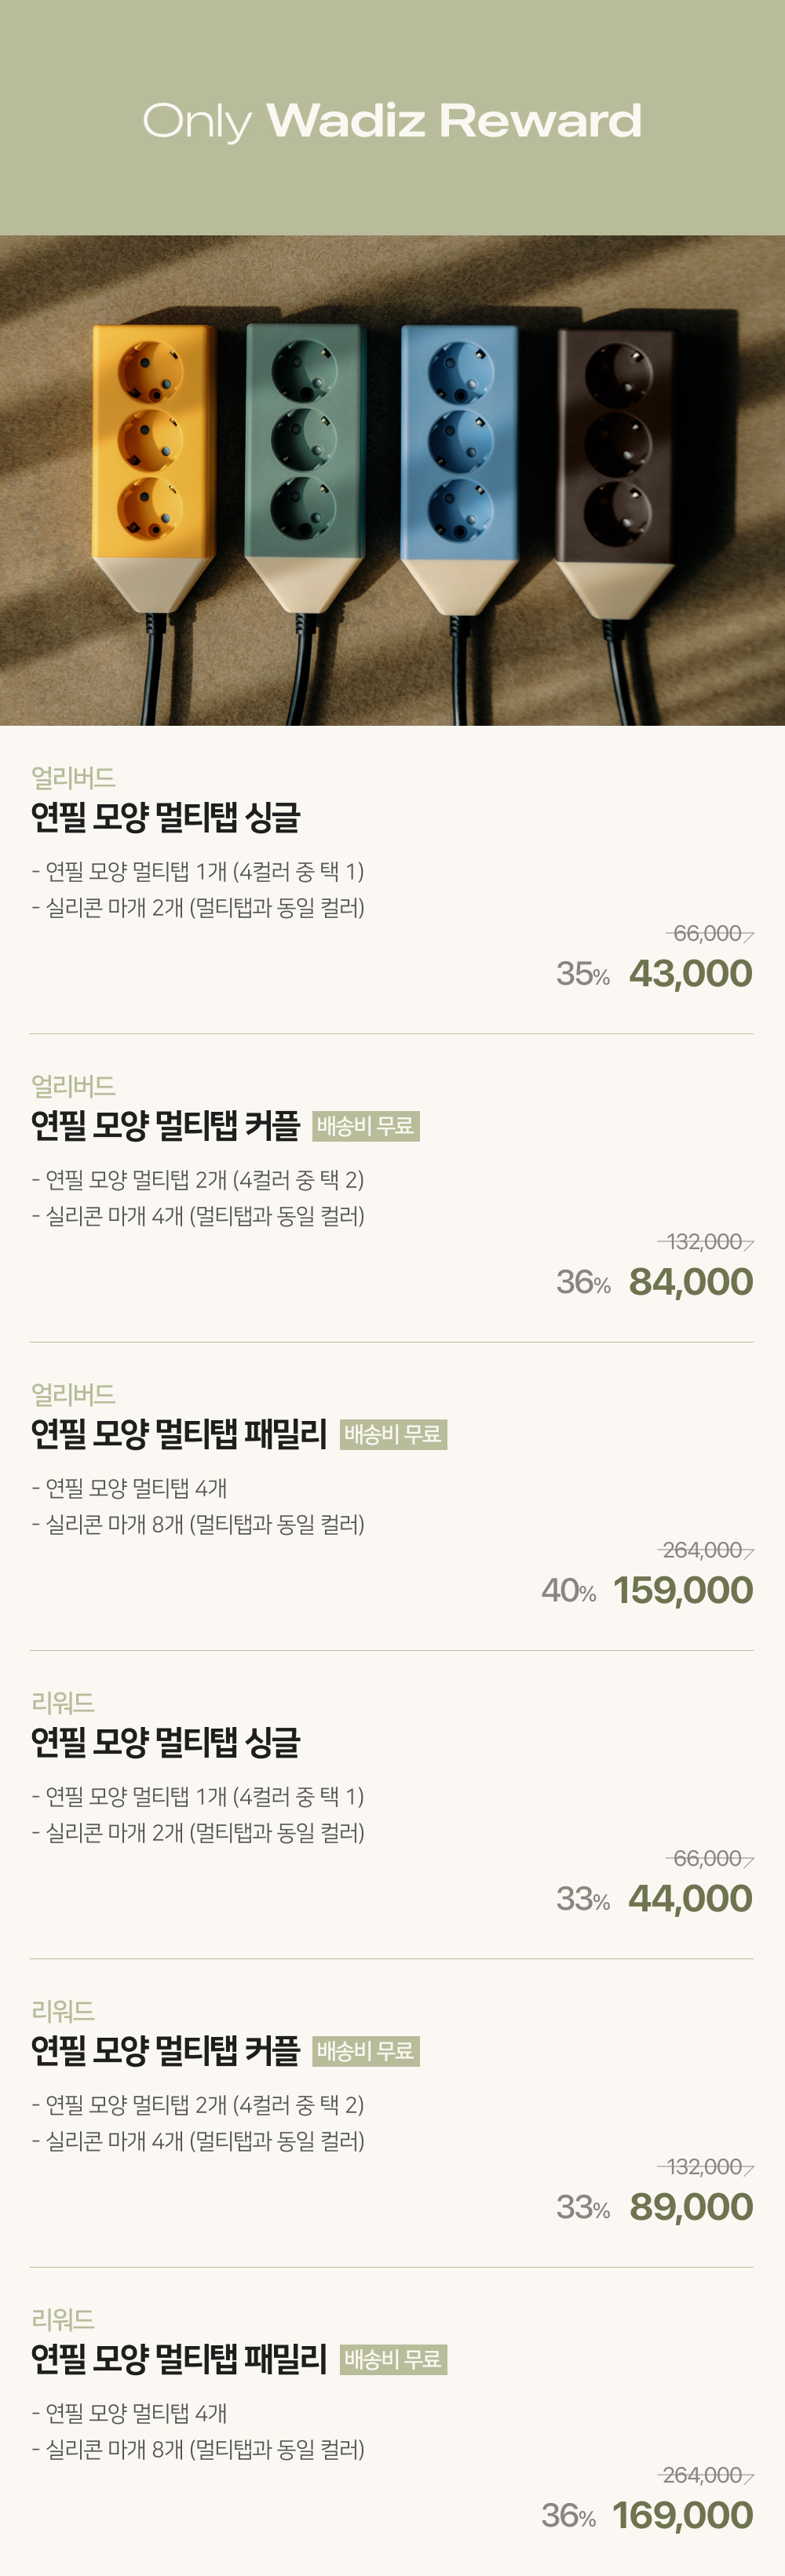The image size is (785, 2576).
Task: Select the early bird 커플 reward title
Action: click(x=166, y=1125)
